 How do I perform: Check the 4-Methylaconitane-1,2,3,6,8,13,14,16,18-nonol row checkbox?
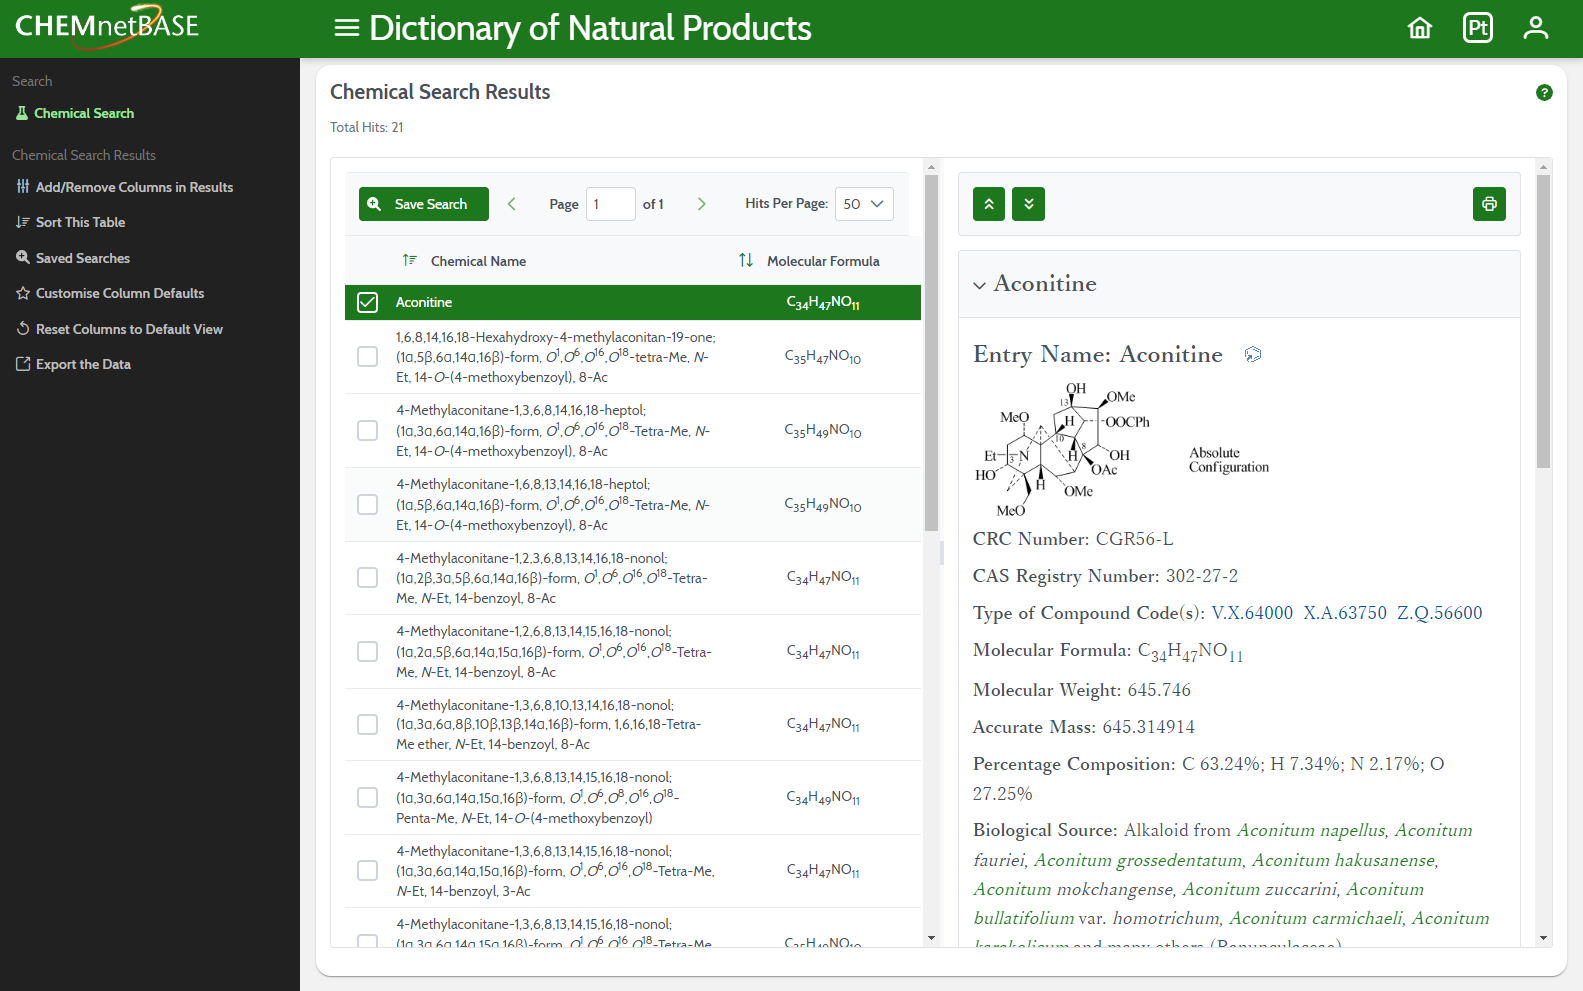368,578
